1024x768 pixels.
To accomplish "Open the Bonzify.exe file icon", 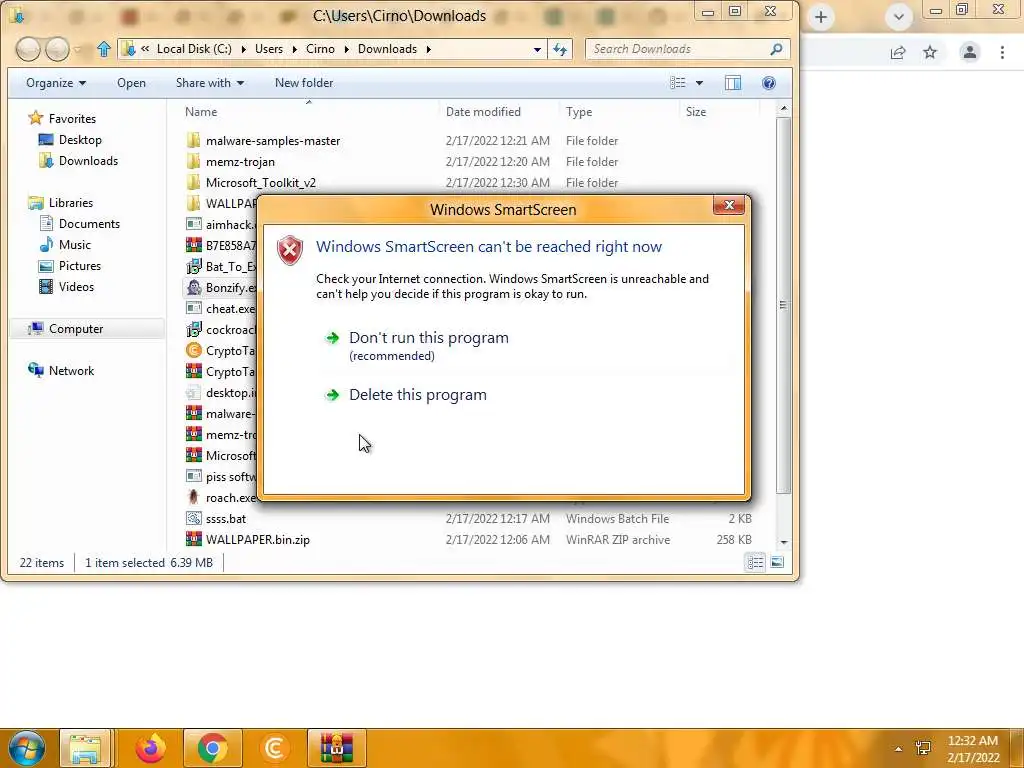I will click(x=193, y=287).
